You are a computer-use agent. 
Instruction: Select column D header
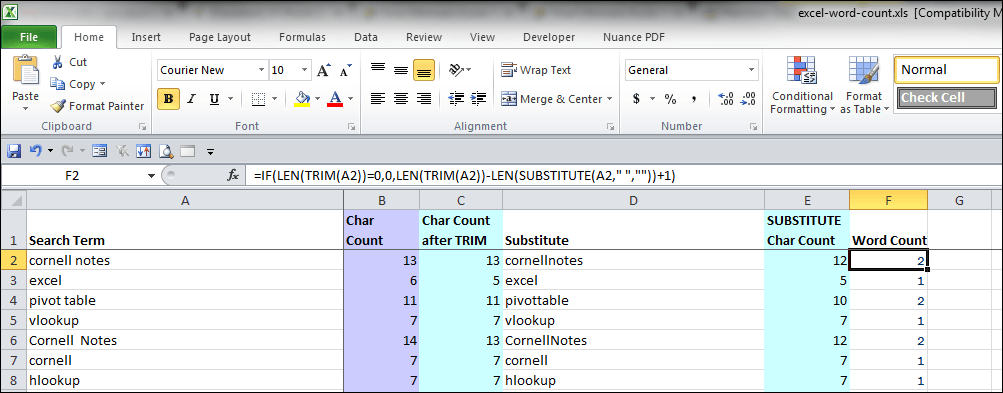(x=633, y=200)
